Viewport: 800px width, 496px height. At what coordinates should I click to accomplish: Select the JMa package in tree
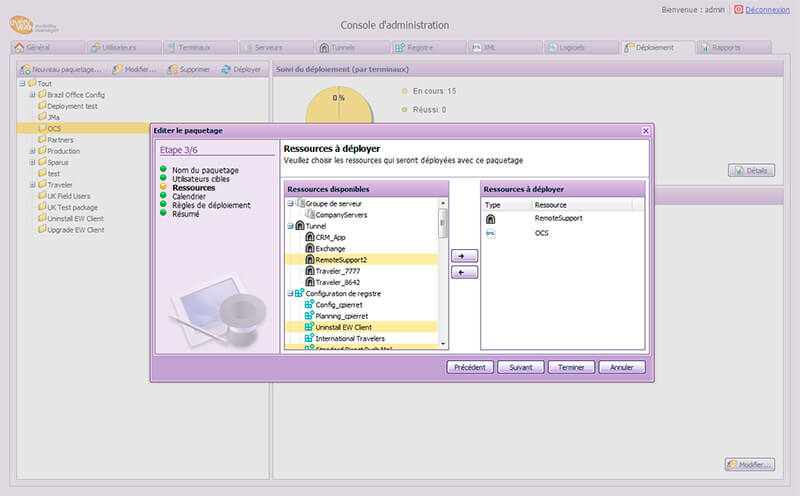tap(54, 117)
